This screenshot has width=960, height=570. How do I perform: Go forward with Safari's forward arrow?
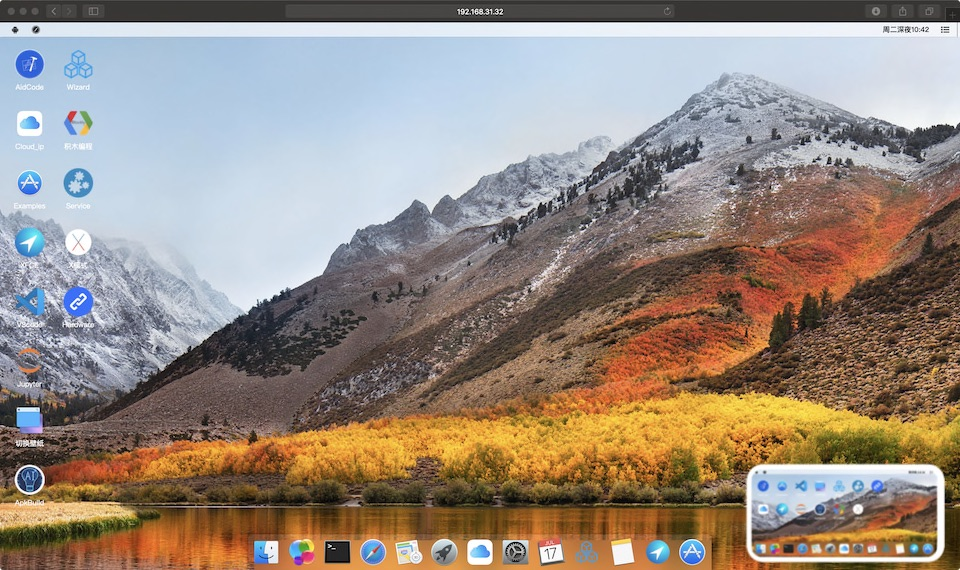[69, 11]
